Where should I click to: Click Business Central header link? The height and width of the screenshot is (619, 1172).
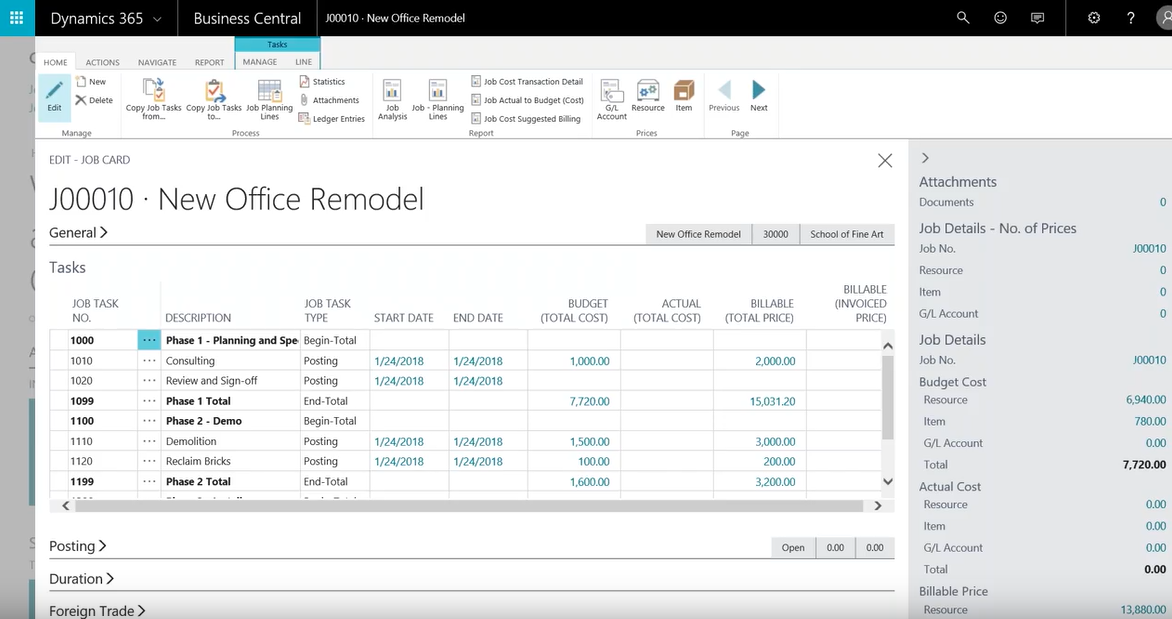[247, 19]
